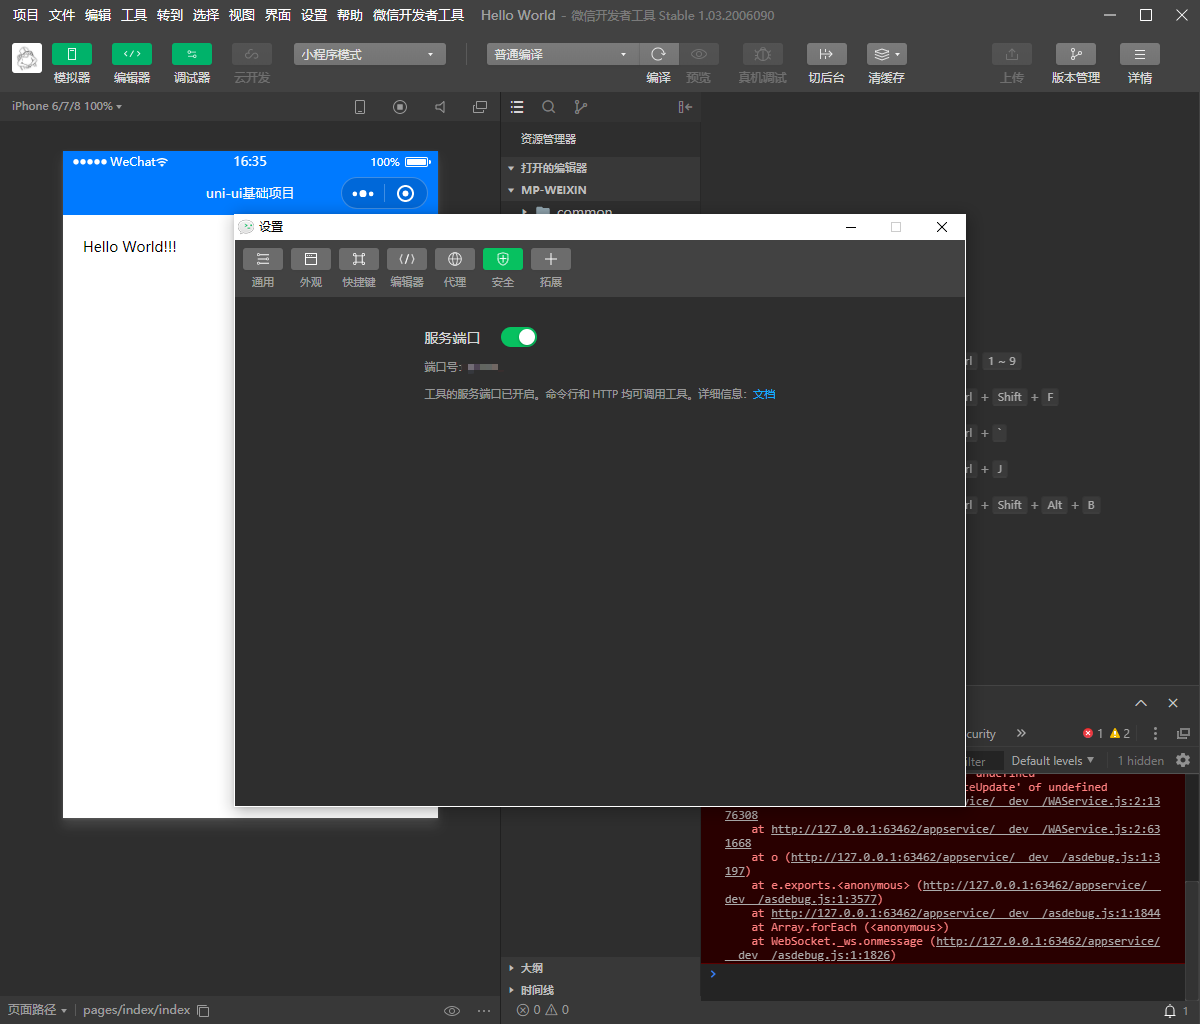Open the 视图 menu
This screenshot has width=1200, height=1024.
242,15
